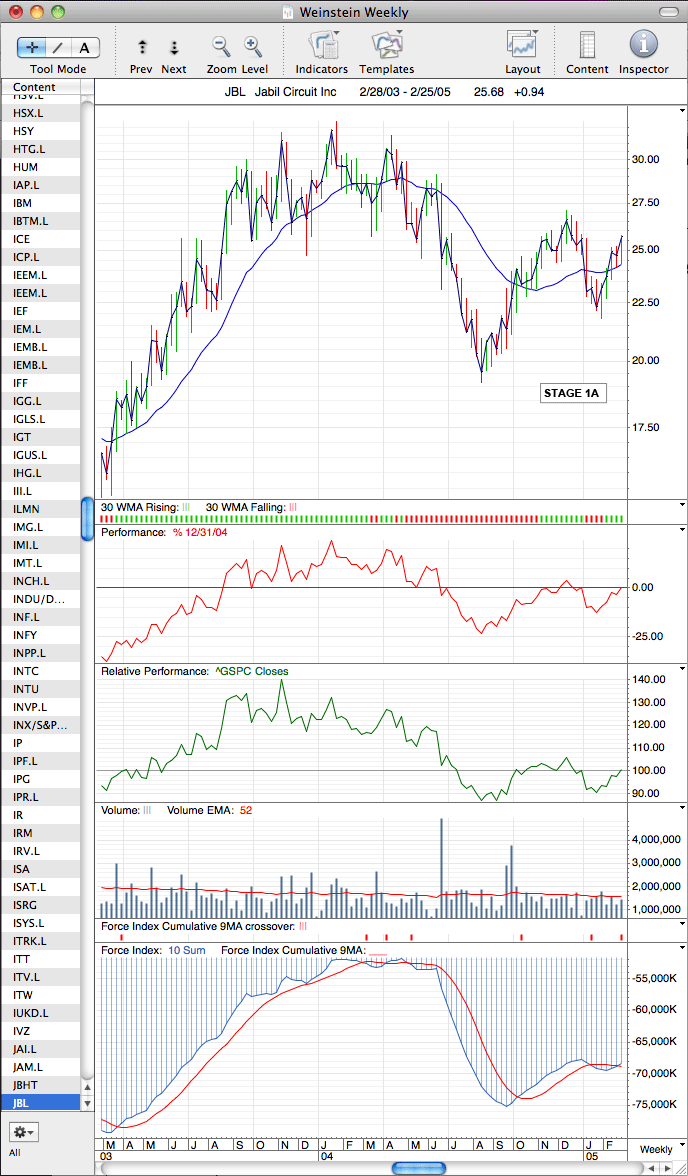Viewport: 688px width, 1176px height.
Task: Select INTU in the content list
Action: (x=40, y=689)
